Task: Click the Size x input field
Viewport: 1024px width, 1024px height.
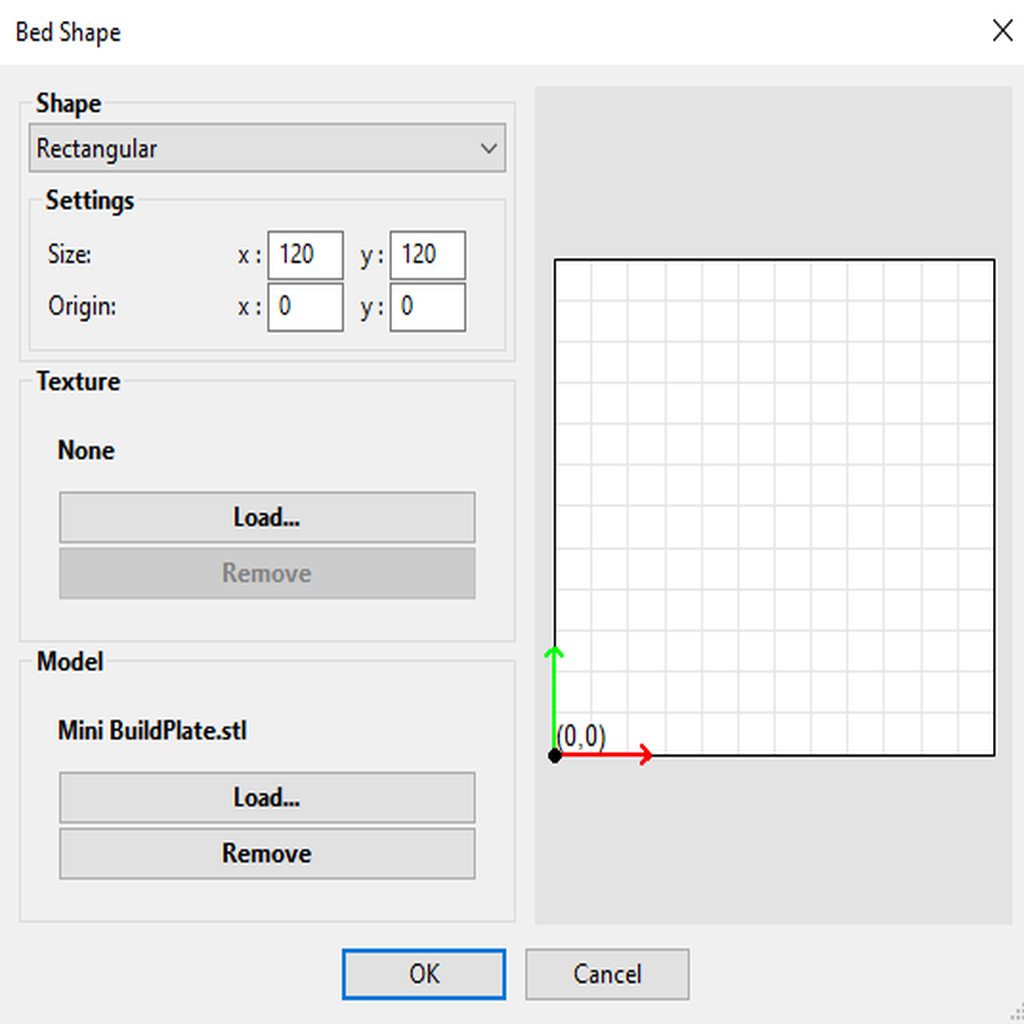Action: [x=305, y=255]
